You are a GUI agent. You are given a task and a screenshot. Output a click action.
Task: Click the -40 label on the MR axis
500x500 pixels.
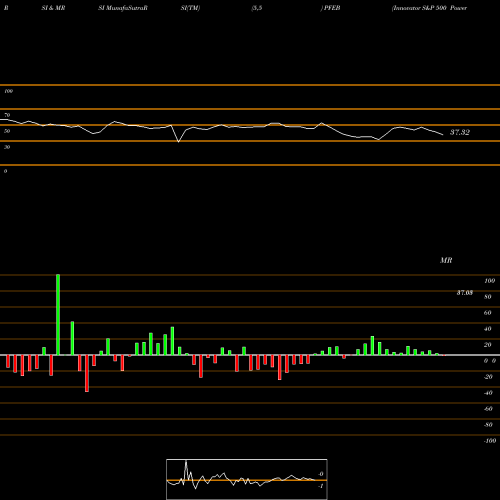click(488, 393)
